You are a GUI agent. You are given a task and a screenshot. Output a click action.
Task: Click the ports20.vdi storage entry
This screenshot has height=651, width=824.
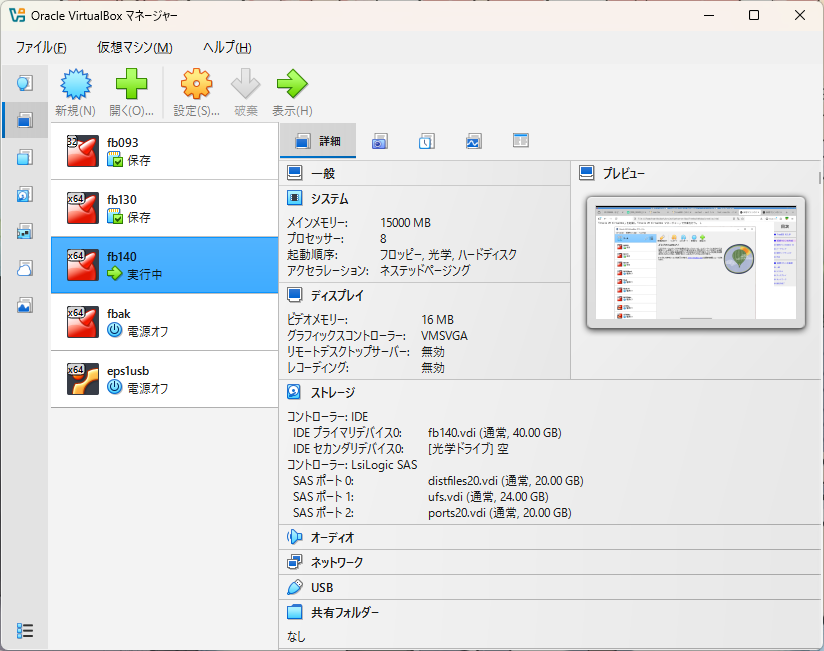500,513
